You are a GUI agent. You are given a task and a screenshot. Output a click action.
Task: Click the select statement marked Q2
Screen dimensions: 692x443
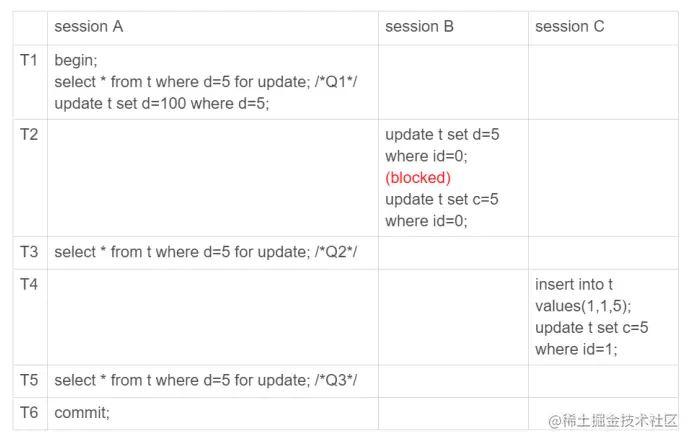(205, 251)
